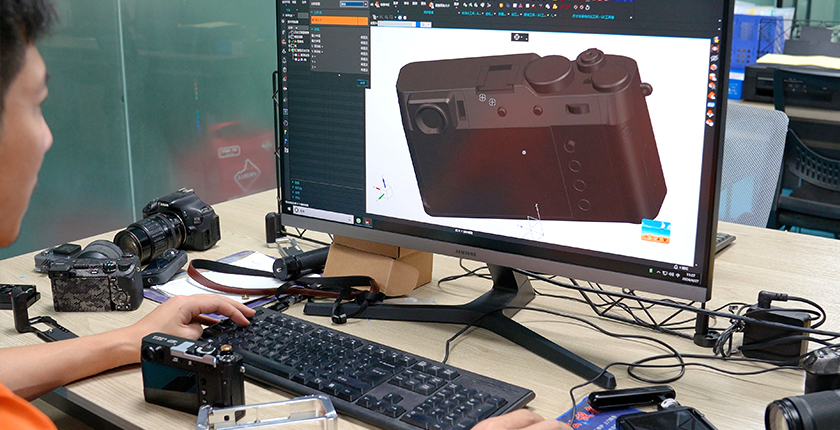Click the XYZ axis triad in the viewport
This screenshot has height=430, width=840.
click(x=383, y=188)
